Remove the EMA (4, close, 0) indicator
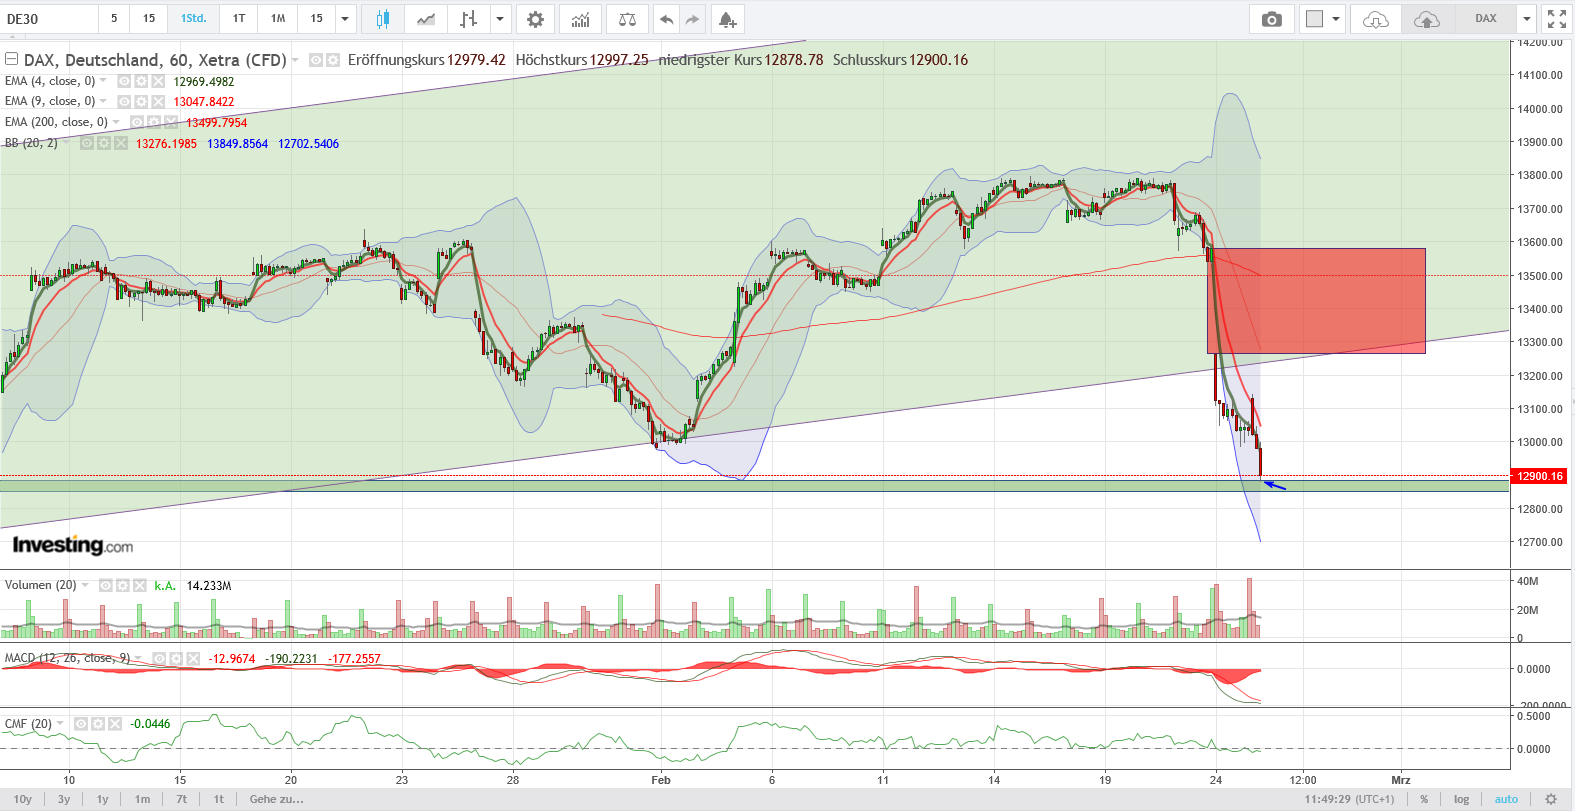 pyautogui.click(x=157, y=81)
